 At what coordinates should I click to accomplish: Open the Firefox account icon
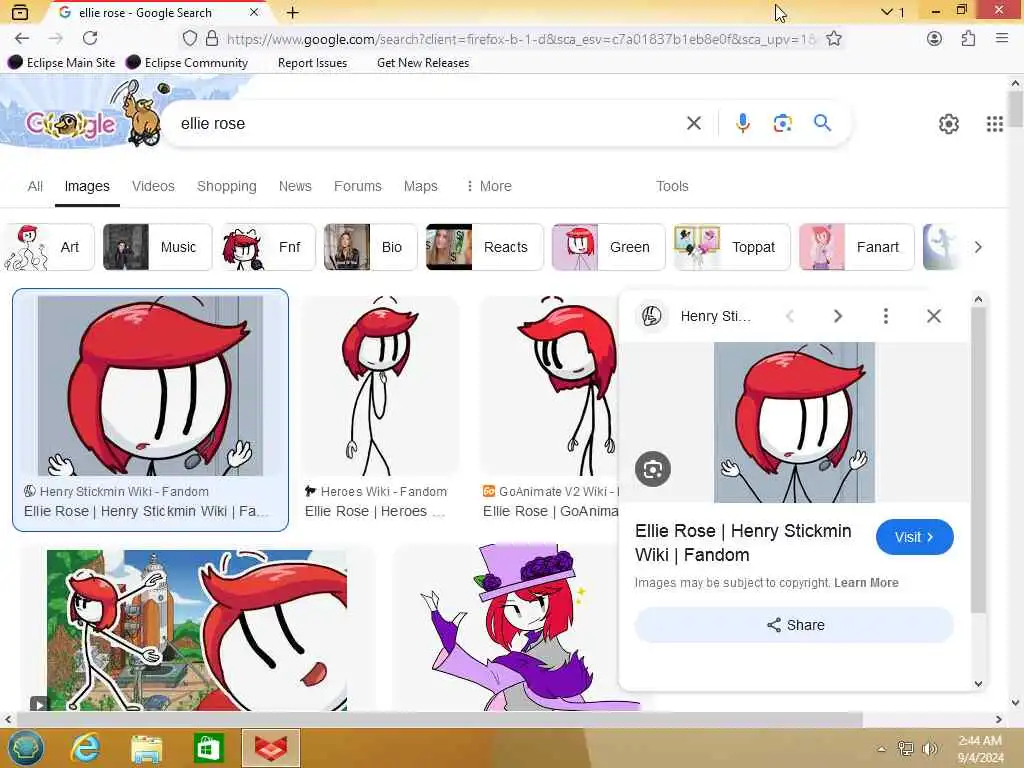(934, 39)
